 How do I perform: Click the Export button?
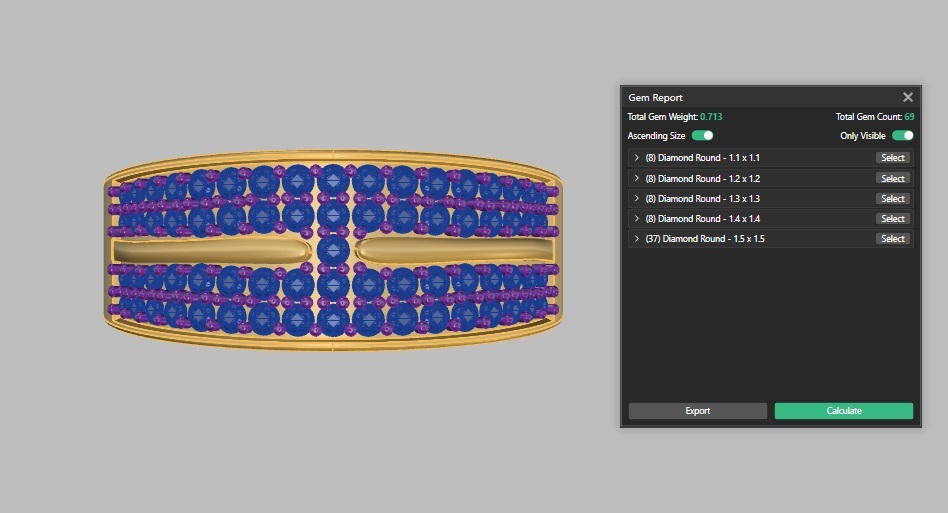(697, 411)
